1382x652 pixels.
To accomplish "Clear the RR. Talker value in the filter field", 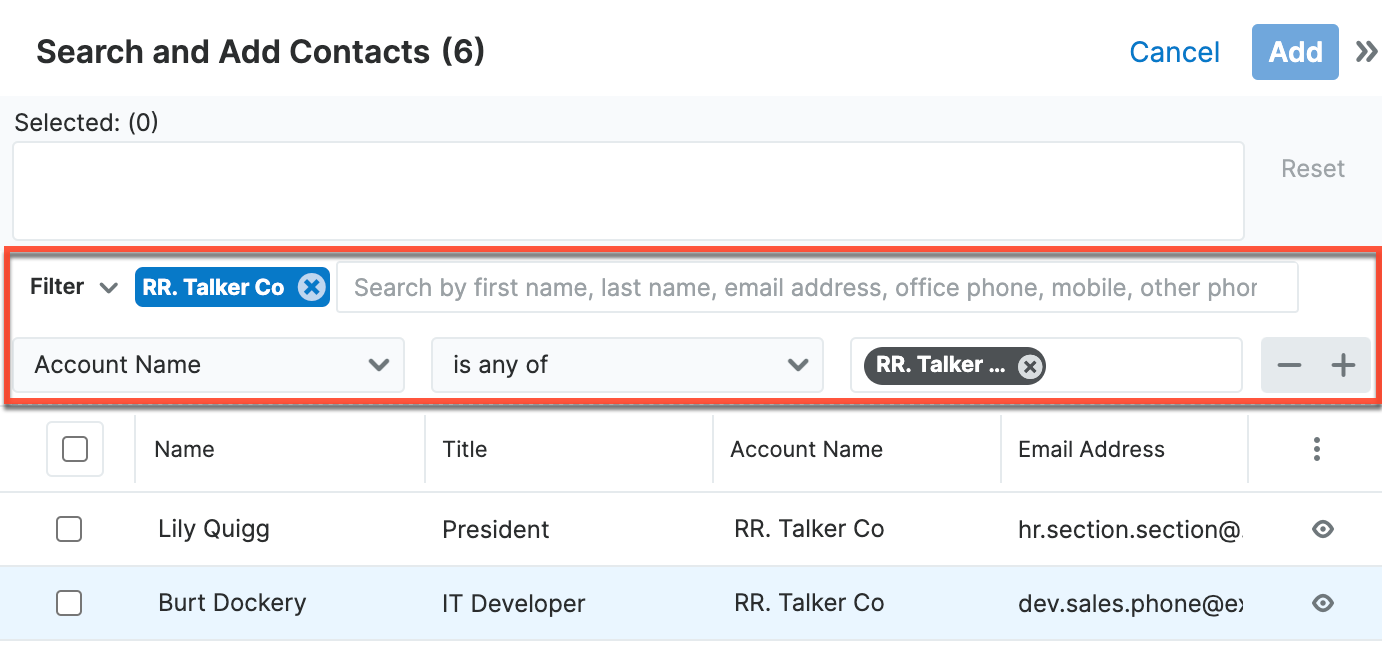I will tap(1029, 366).
